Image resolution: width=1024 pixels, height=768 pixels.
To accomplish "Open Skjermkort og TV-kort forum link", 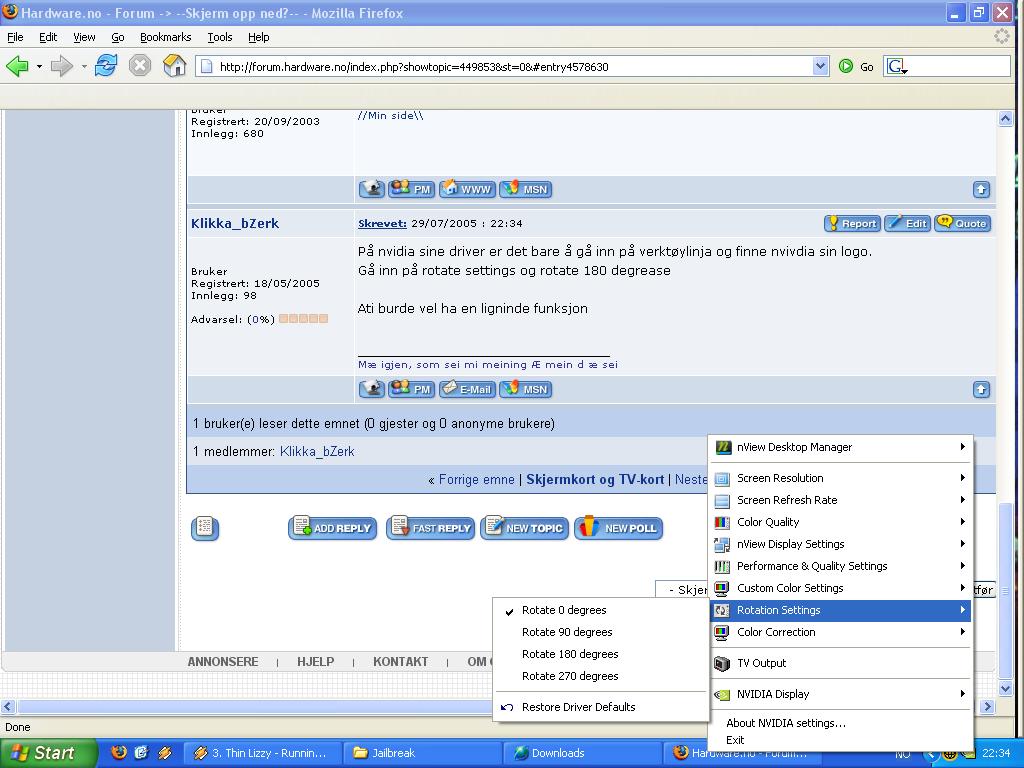I will coord(595,479).
